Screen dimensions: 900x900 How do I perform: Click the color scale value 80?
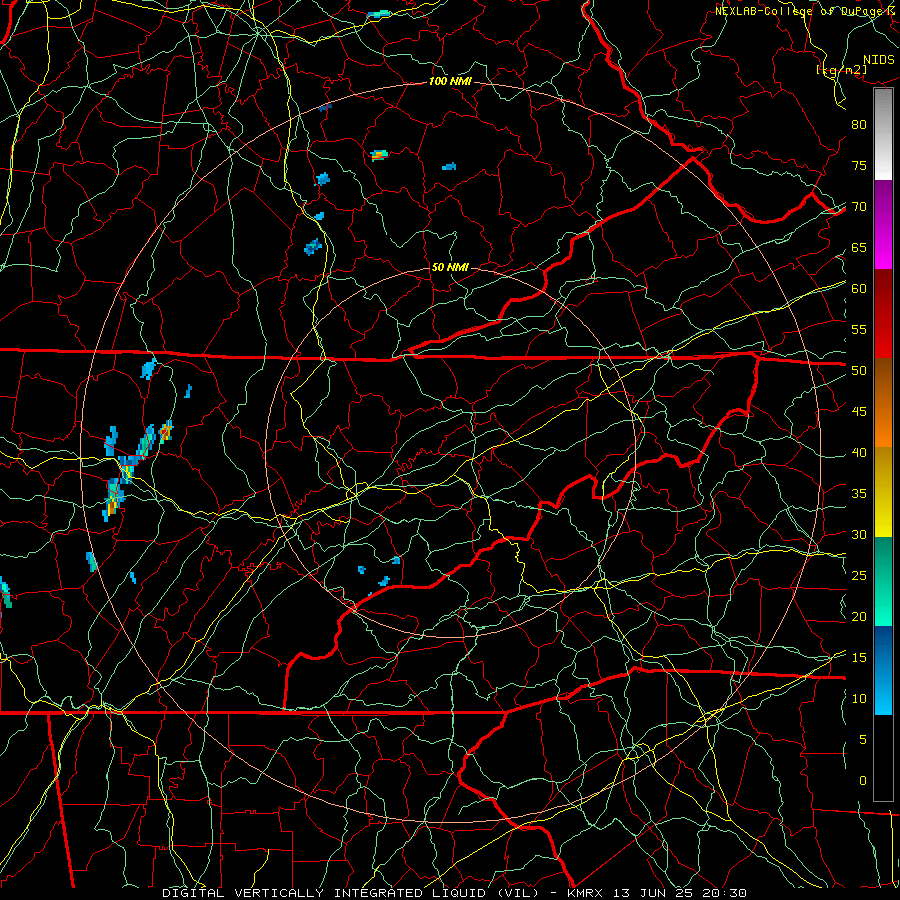[x=859, y=125]
